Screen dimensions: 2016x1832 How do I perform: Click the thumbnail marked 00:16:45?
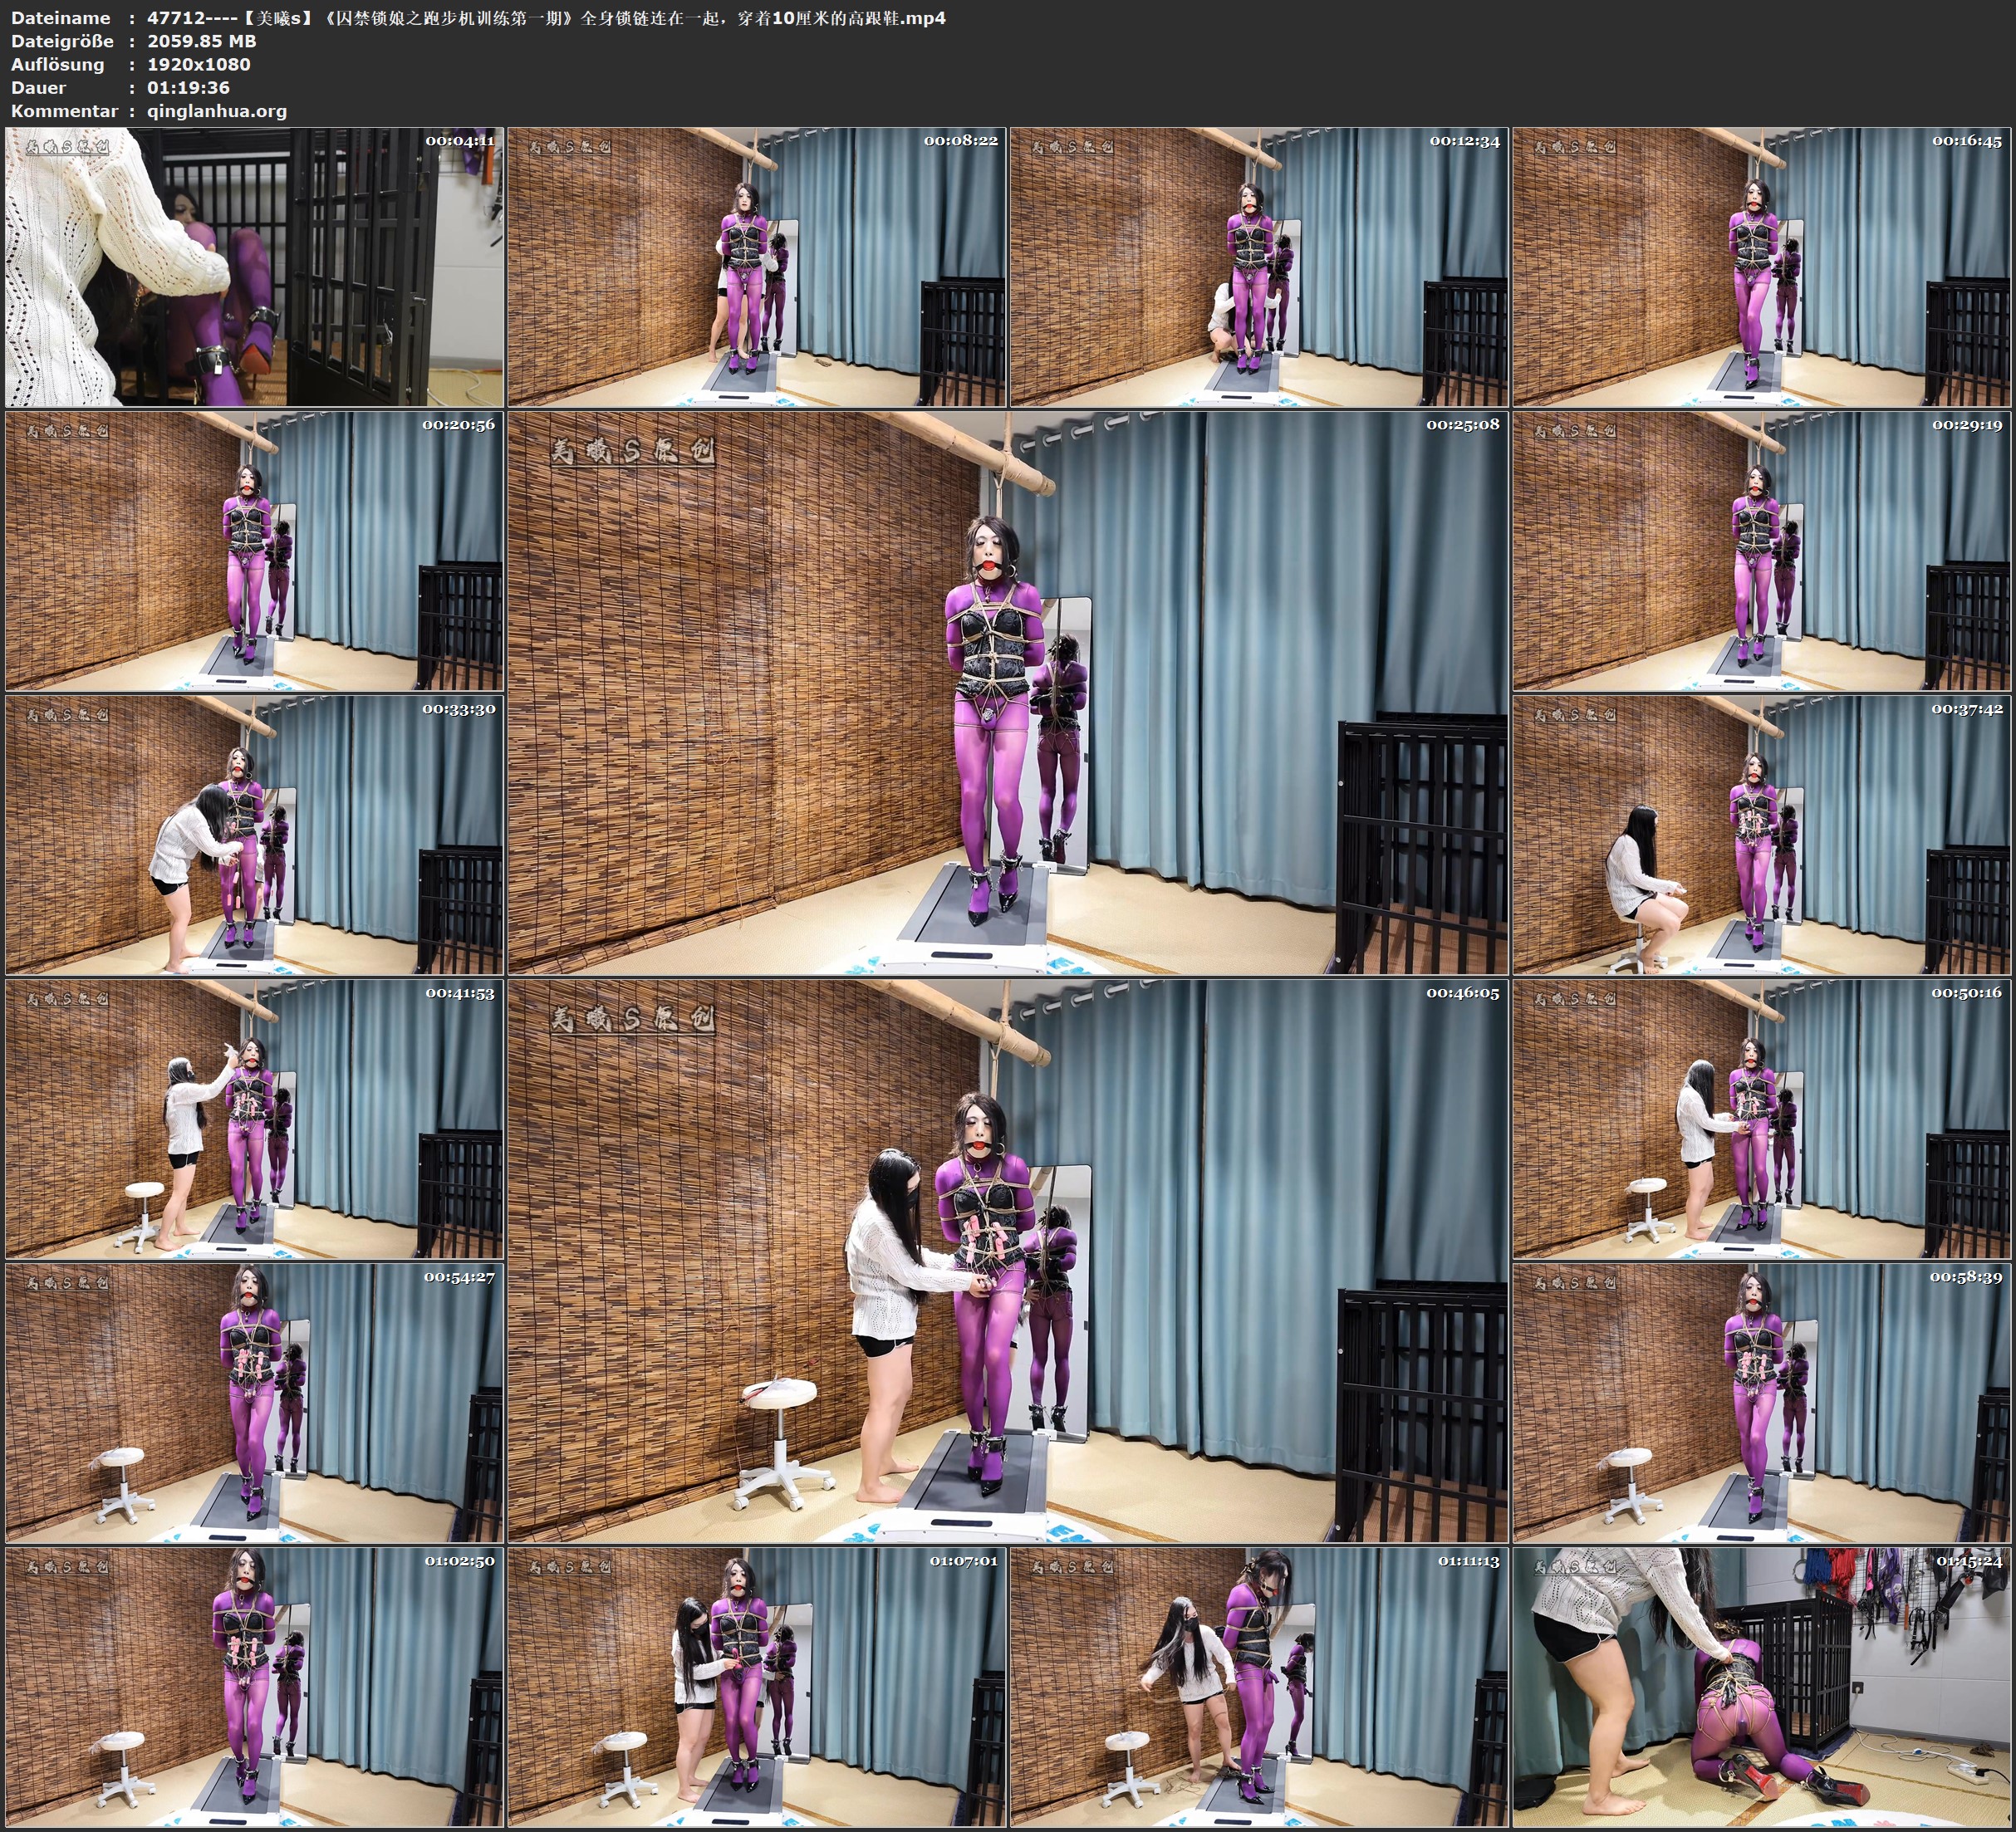tap(1761, 266)
